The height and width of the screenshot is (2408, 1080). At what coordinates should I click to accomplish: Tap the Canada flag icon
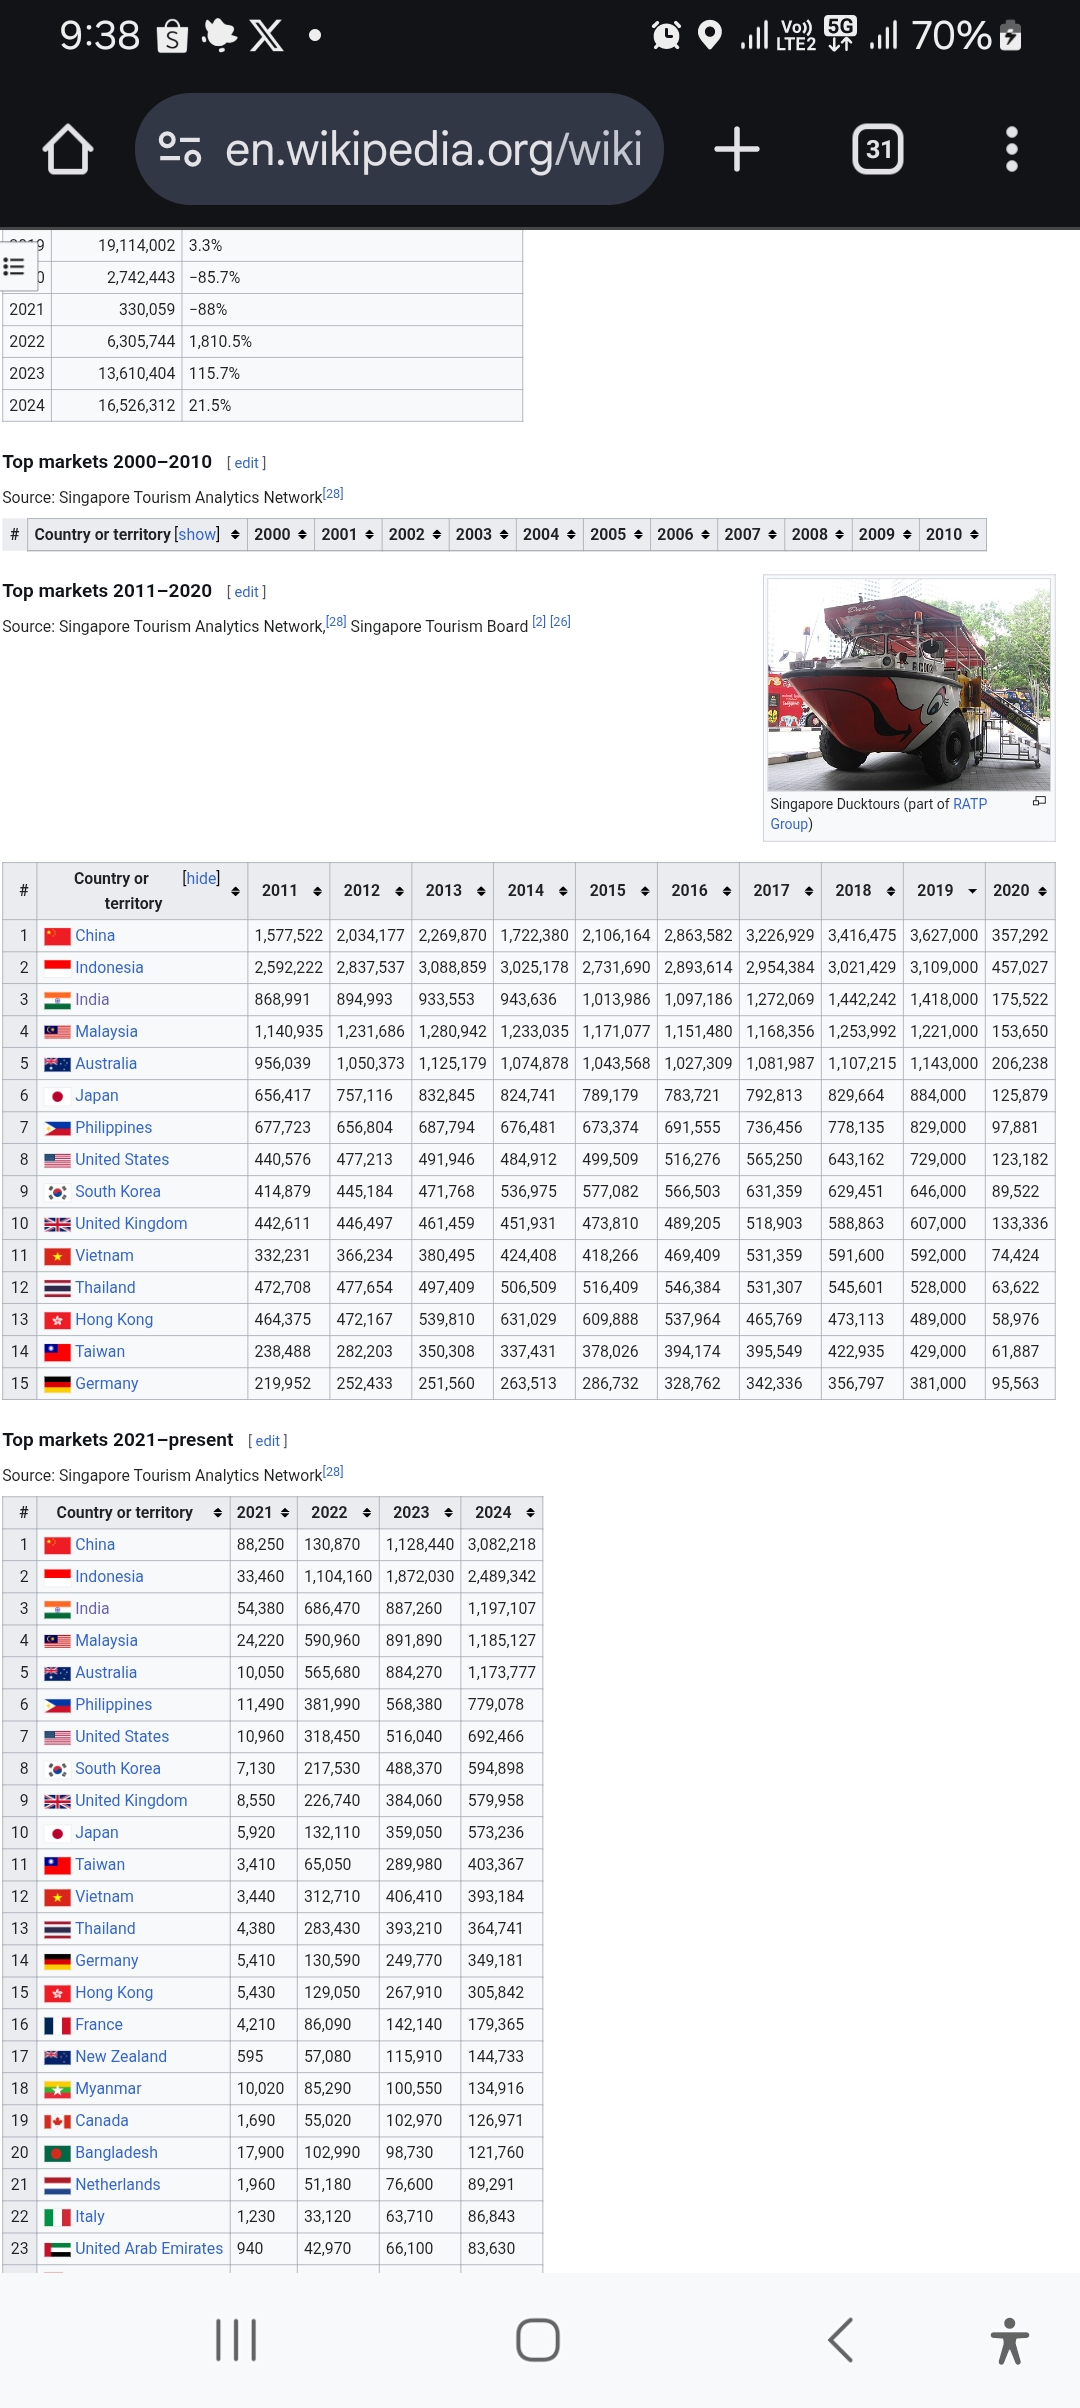pyautogui.click(x=58, y=2121)
